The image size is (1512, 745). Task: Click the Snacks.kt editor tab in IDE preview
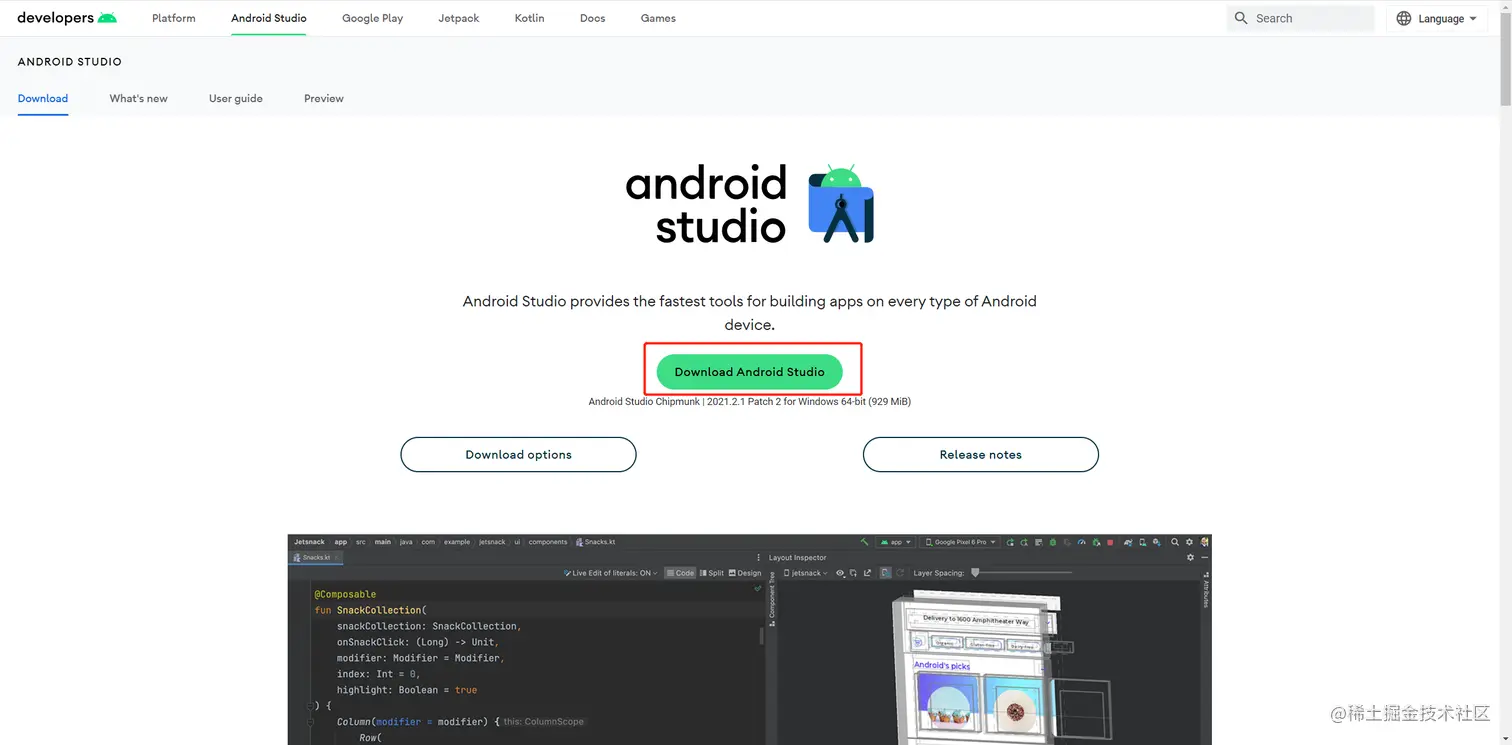(x=316, y=557)
